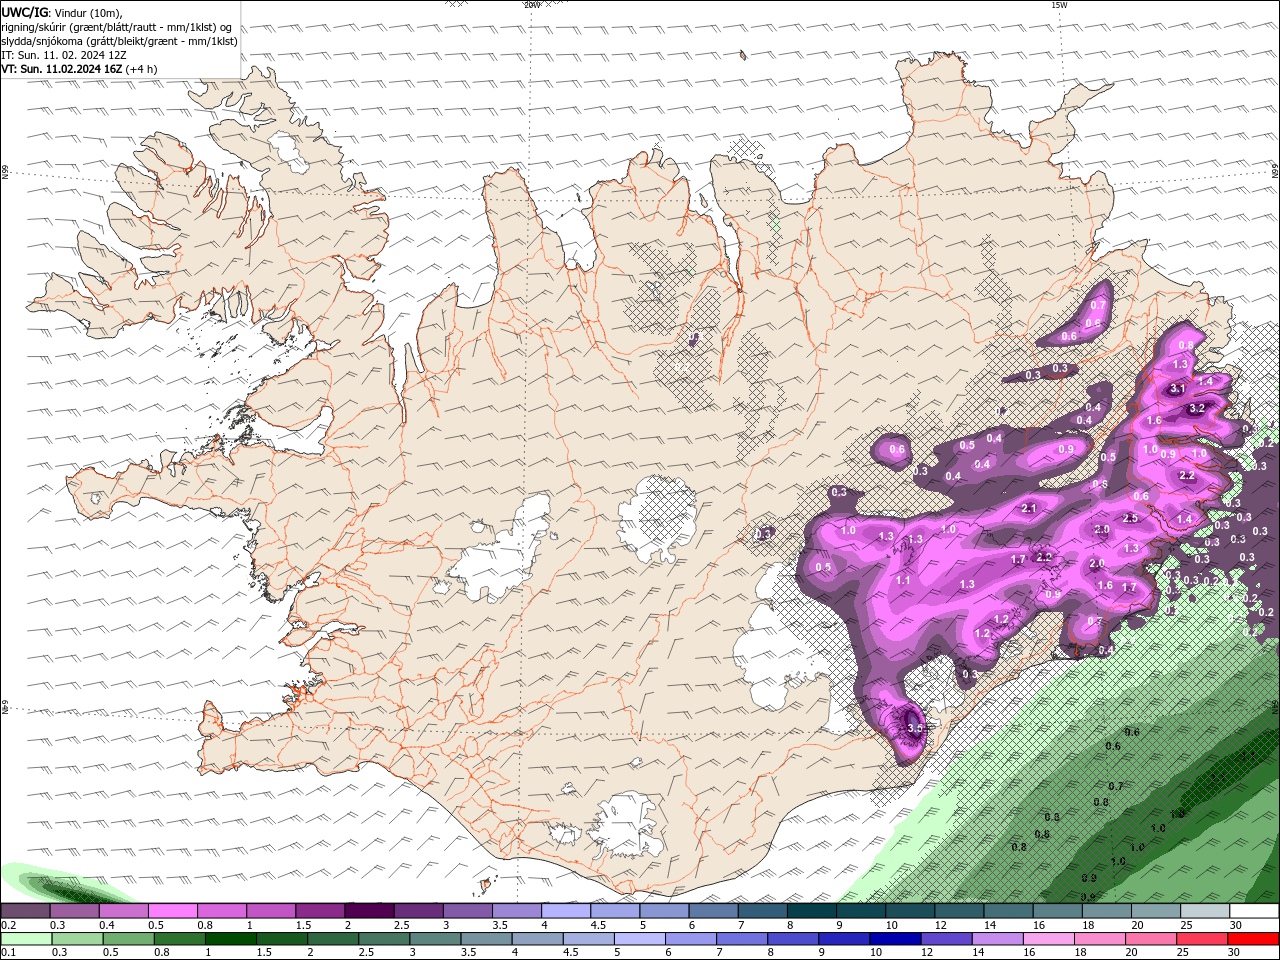1280x960 pixels.
Task: Click the 3.1 snowfall value on the map
Action: [x=1177, y=389]
